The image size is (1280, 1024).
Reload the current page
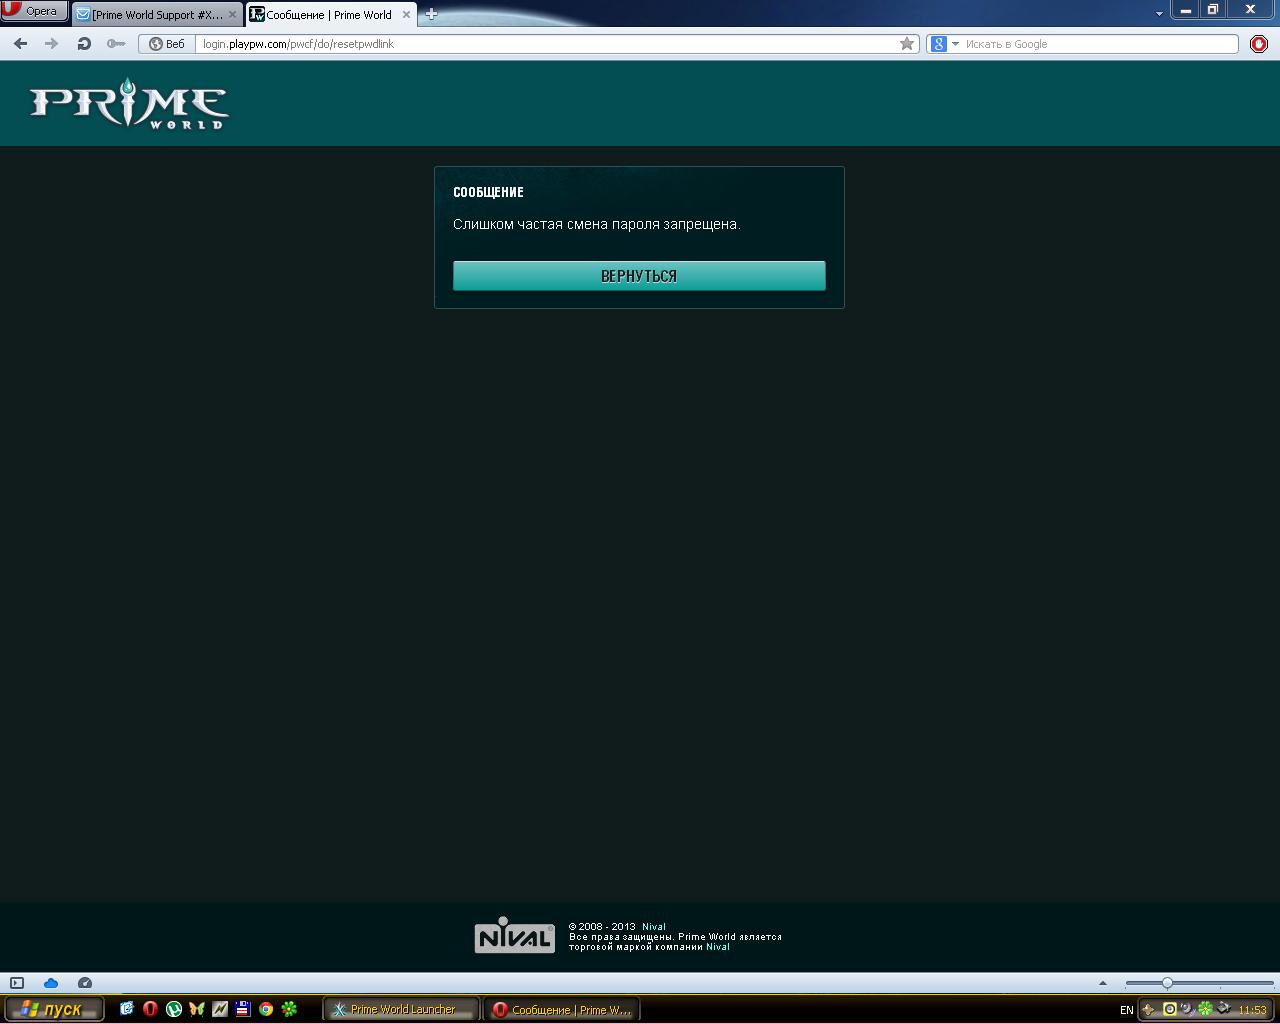[x=84, y=44]
